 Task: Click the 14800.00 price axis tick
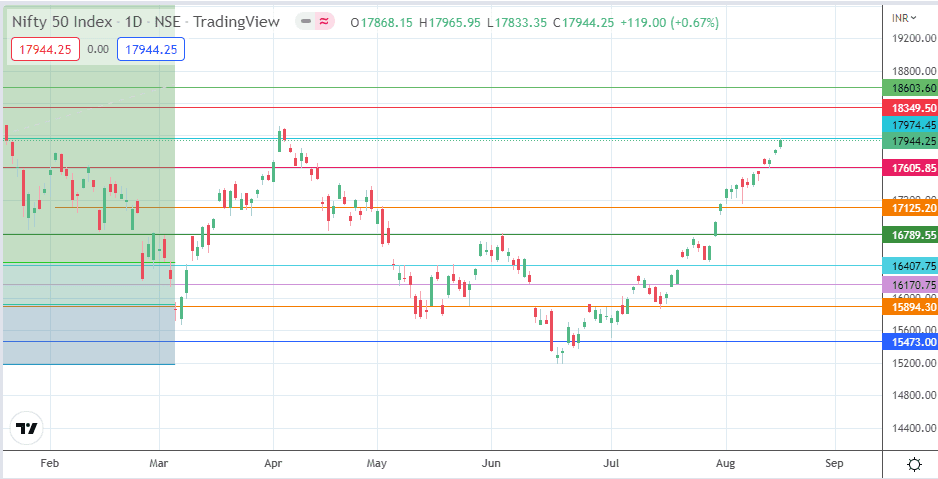coord(912,395)
